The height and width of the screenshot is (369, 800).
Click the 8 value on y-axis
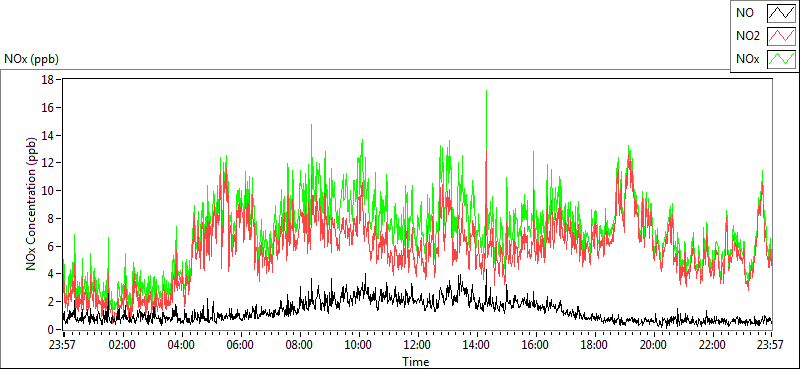52,218
